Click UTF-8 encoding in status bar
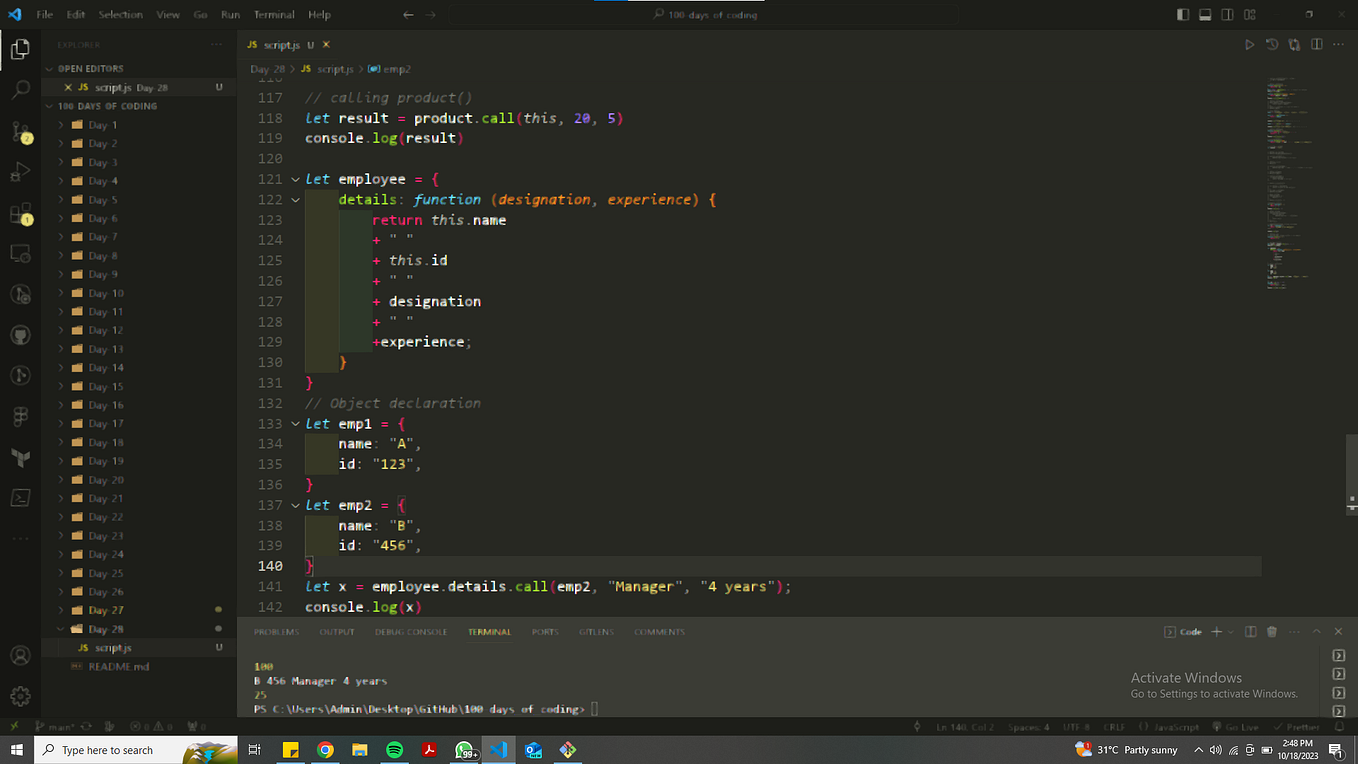This screenshot has width=1358, height=764. 1077,727
